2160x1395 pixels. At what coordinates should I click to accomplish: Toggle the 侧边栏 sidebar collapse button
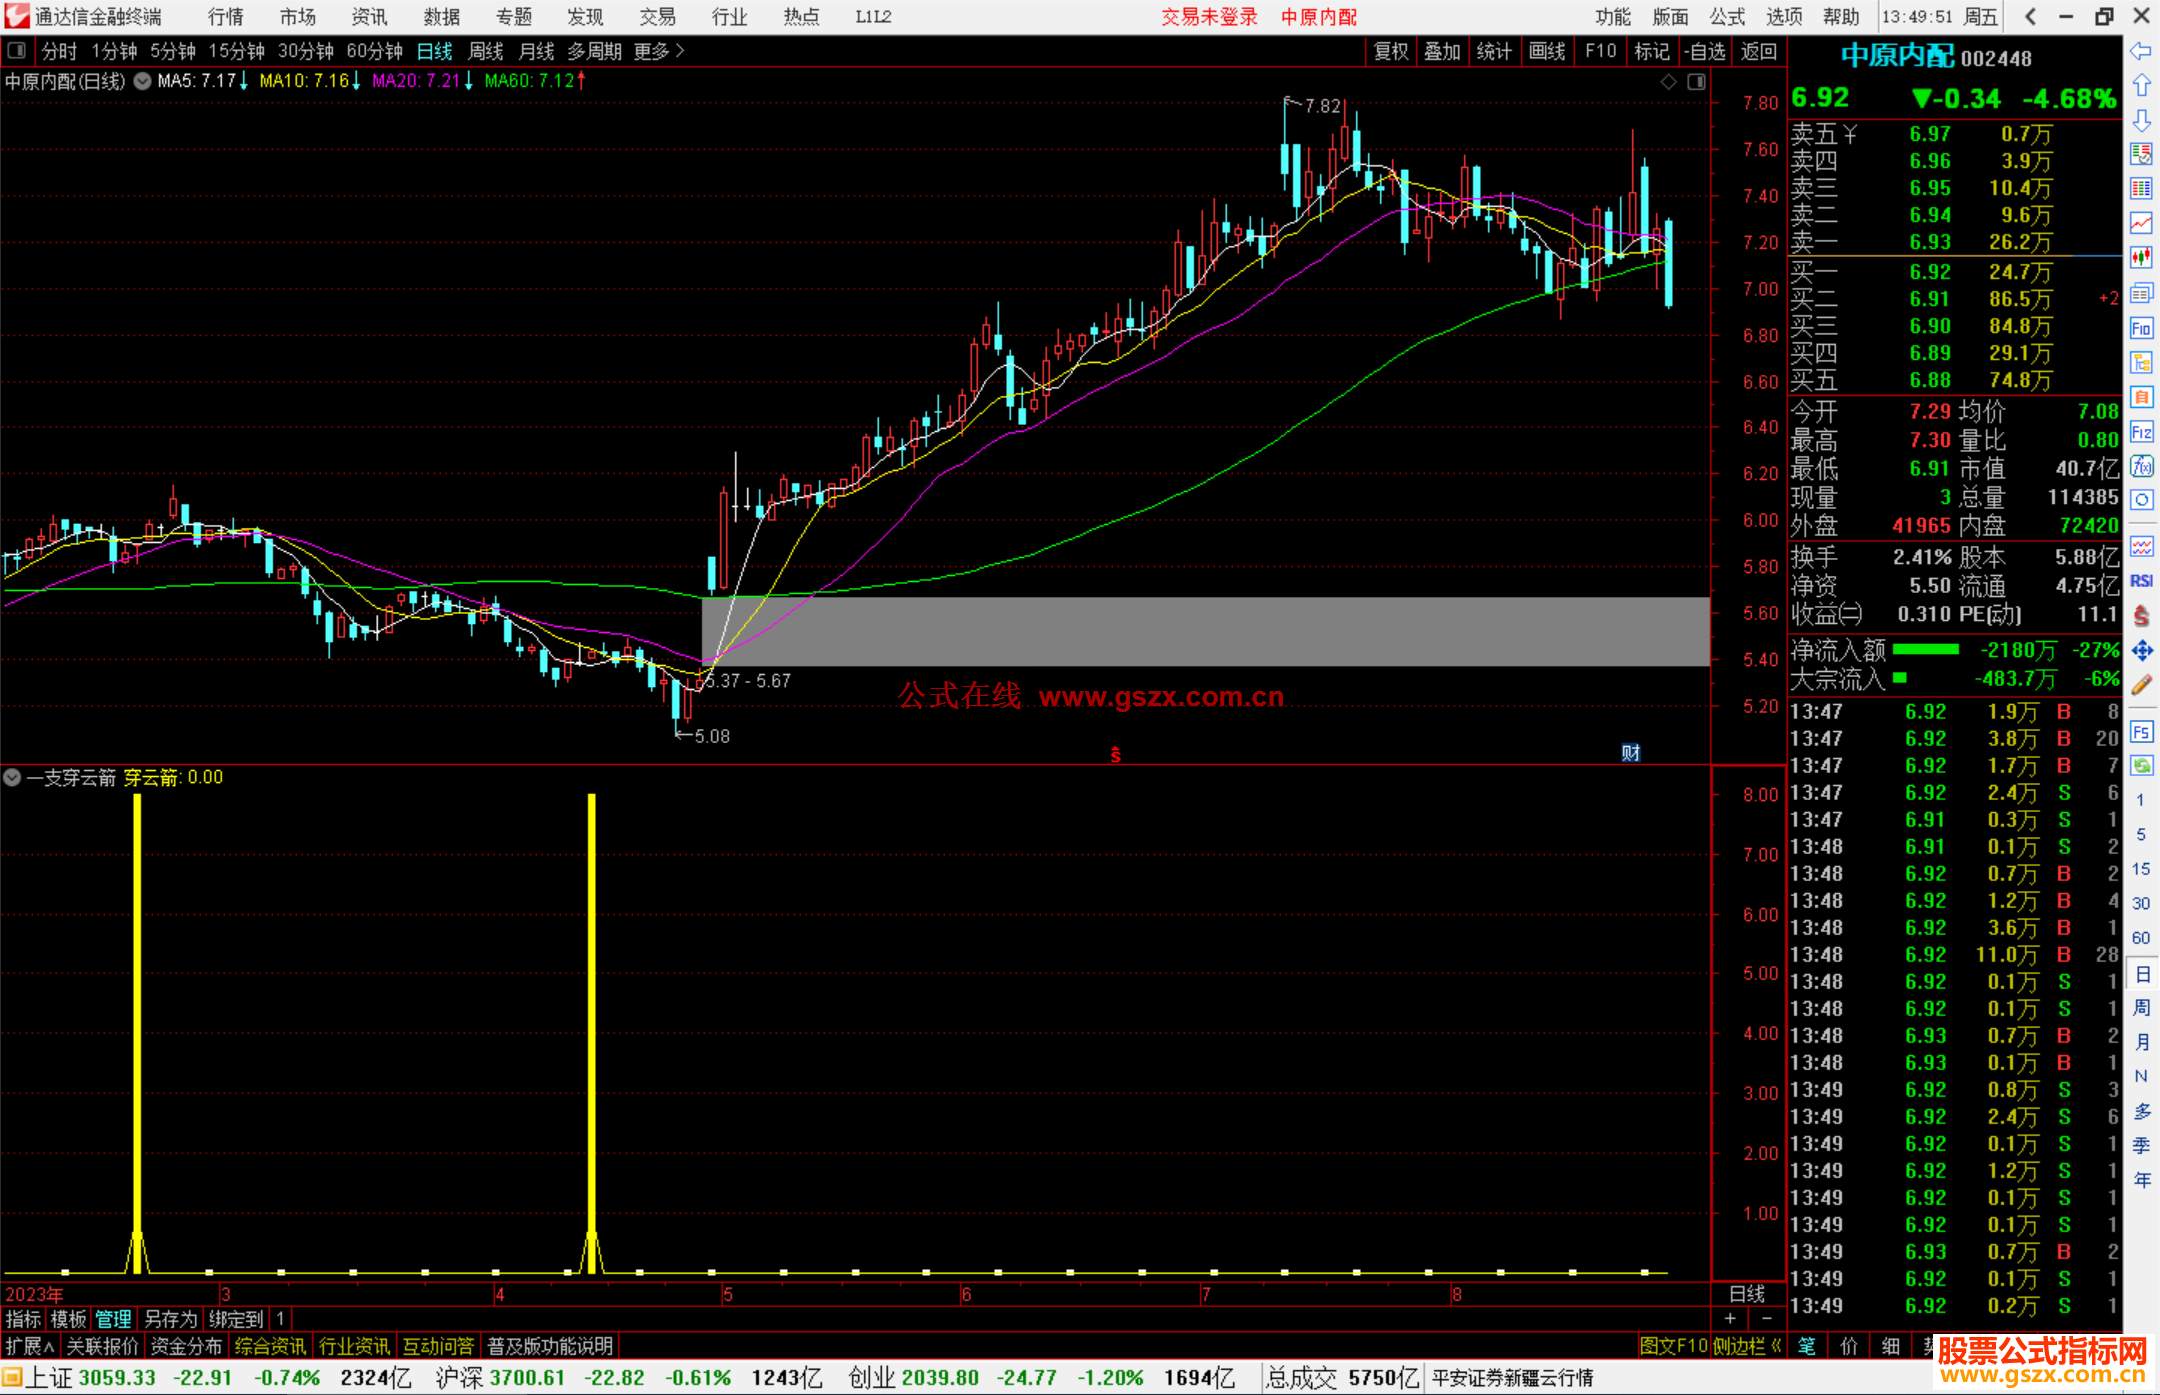point(1746,1346)
